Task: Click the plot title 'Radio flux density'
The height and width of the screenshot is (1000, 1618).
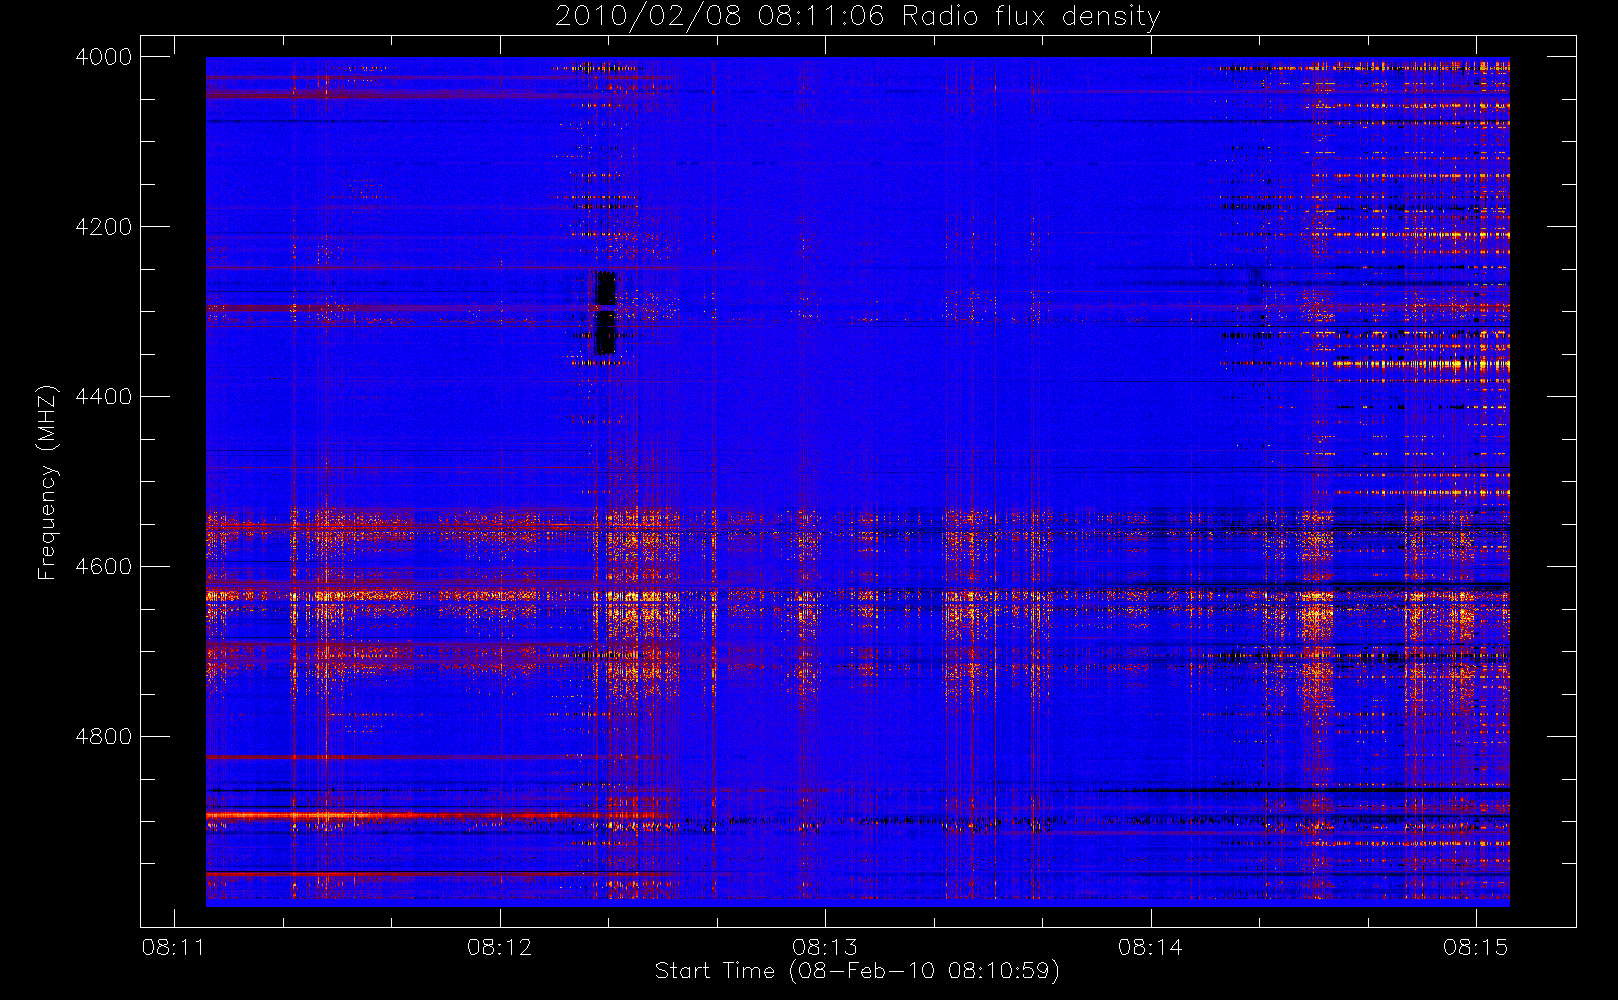Action: click(1030, 17)
